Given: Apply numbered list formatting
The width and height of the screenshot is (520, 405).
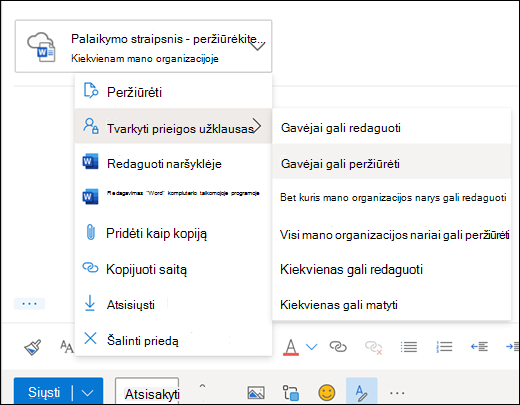Looking at the screenshot, I should tap(444, 347).
